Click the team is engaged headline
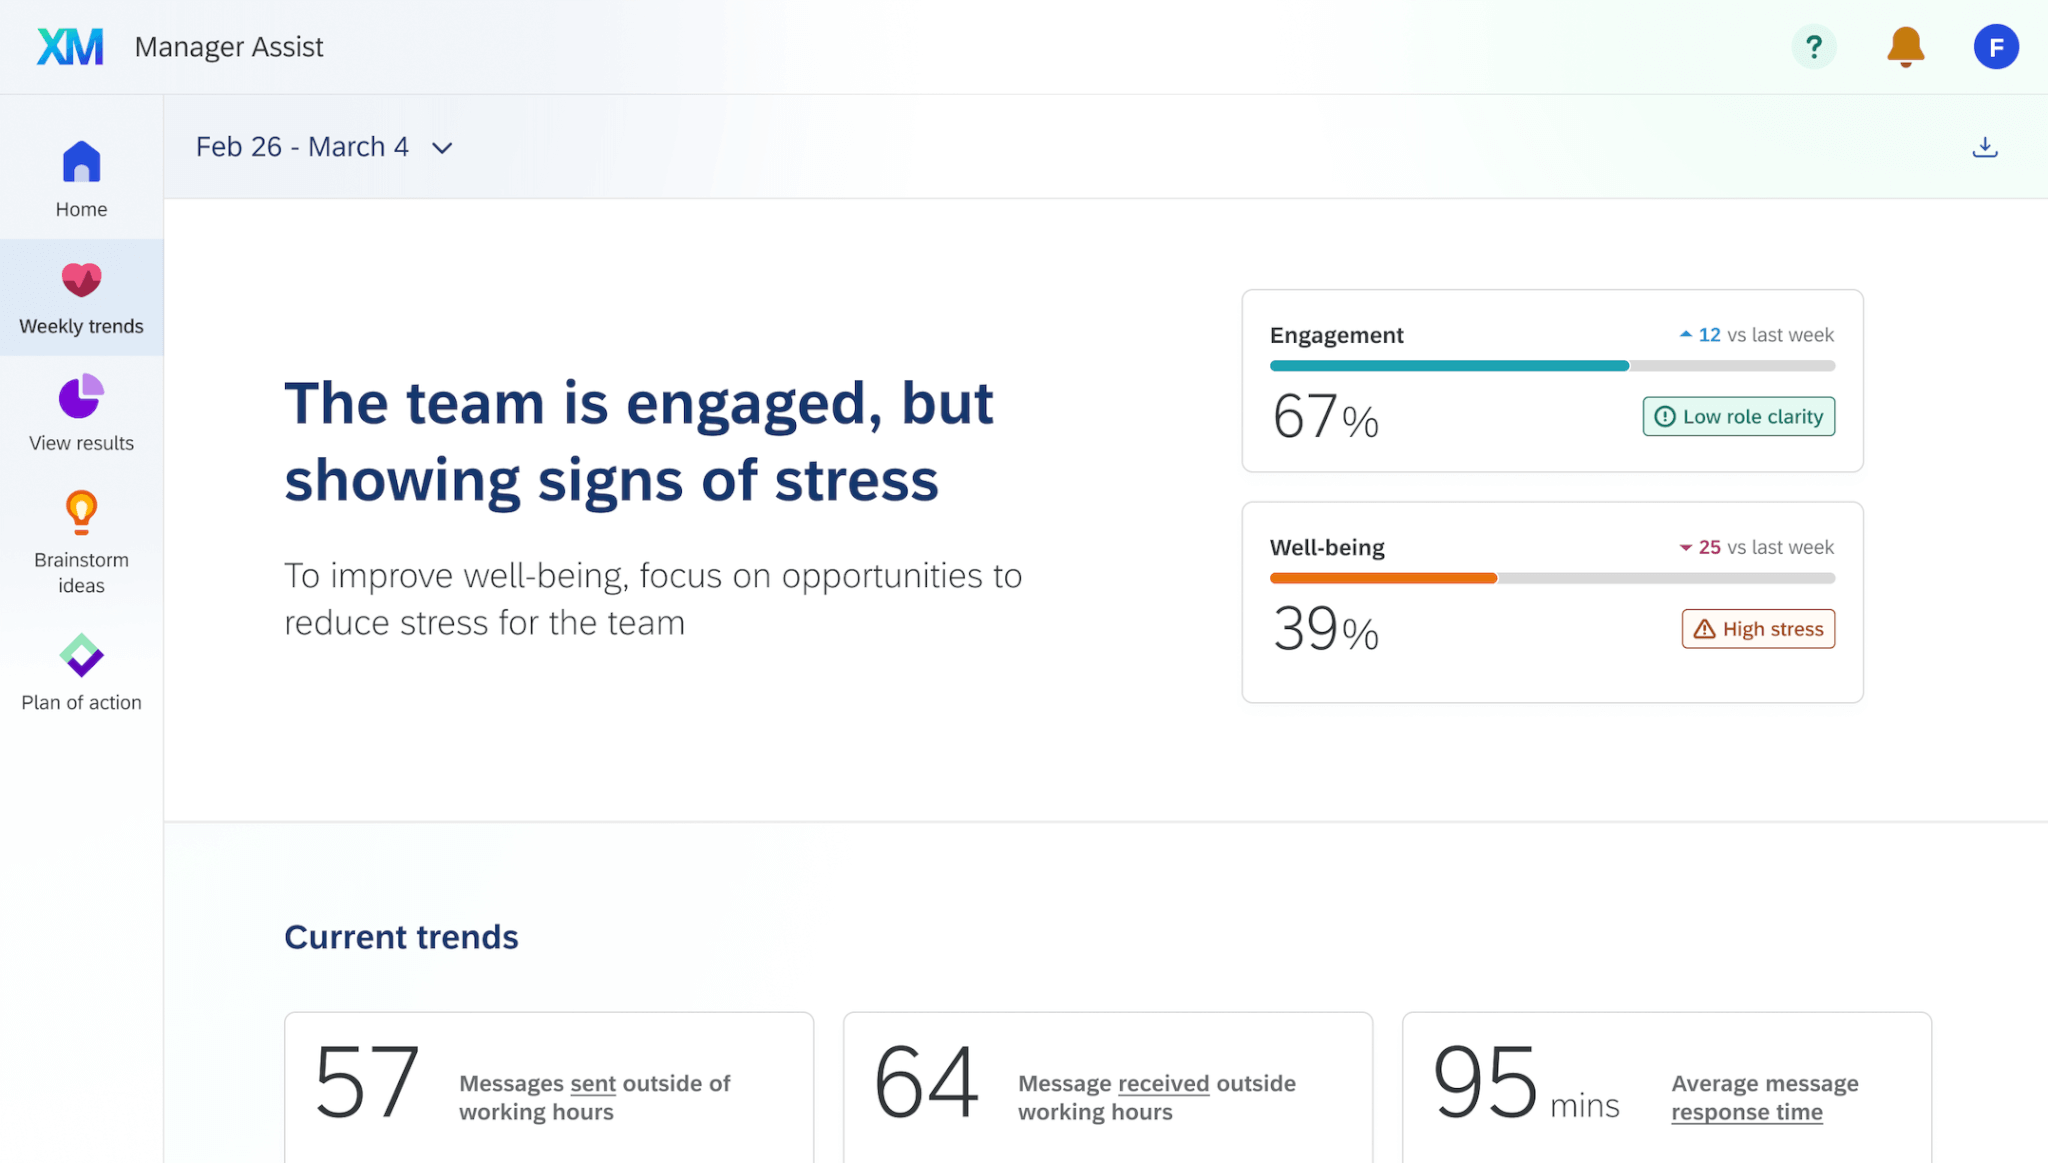Image resolution: width=2048 pixels, height=1163 pixels. point(638,442)
